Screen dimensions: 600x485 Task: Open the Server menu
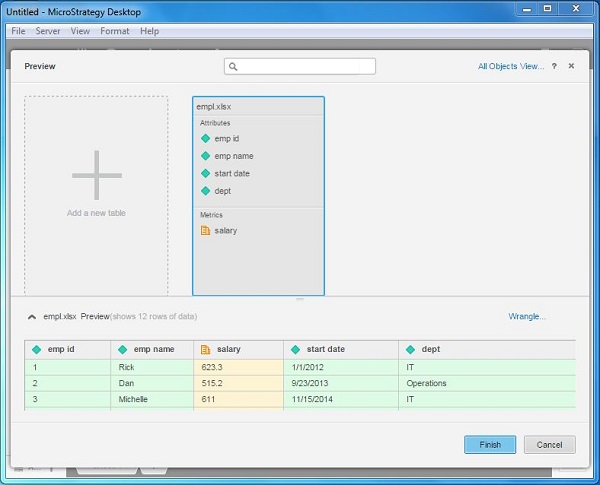click(48, 31)
